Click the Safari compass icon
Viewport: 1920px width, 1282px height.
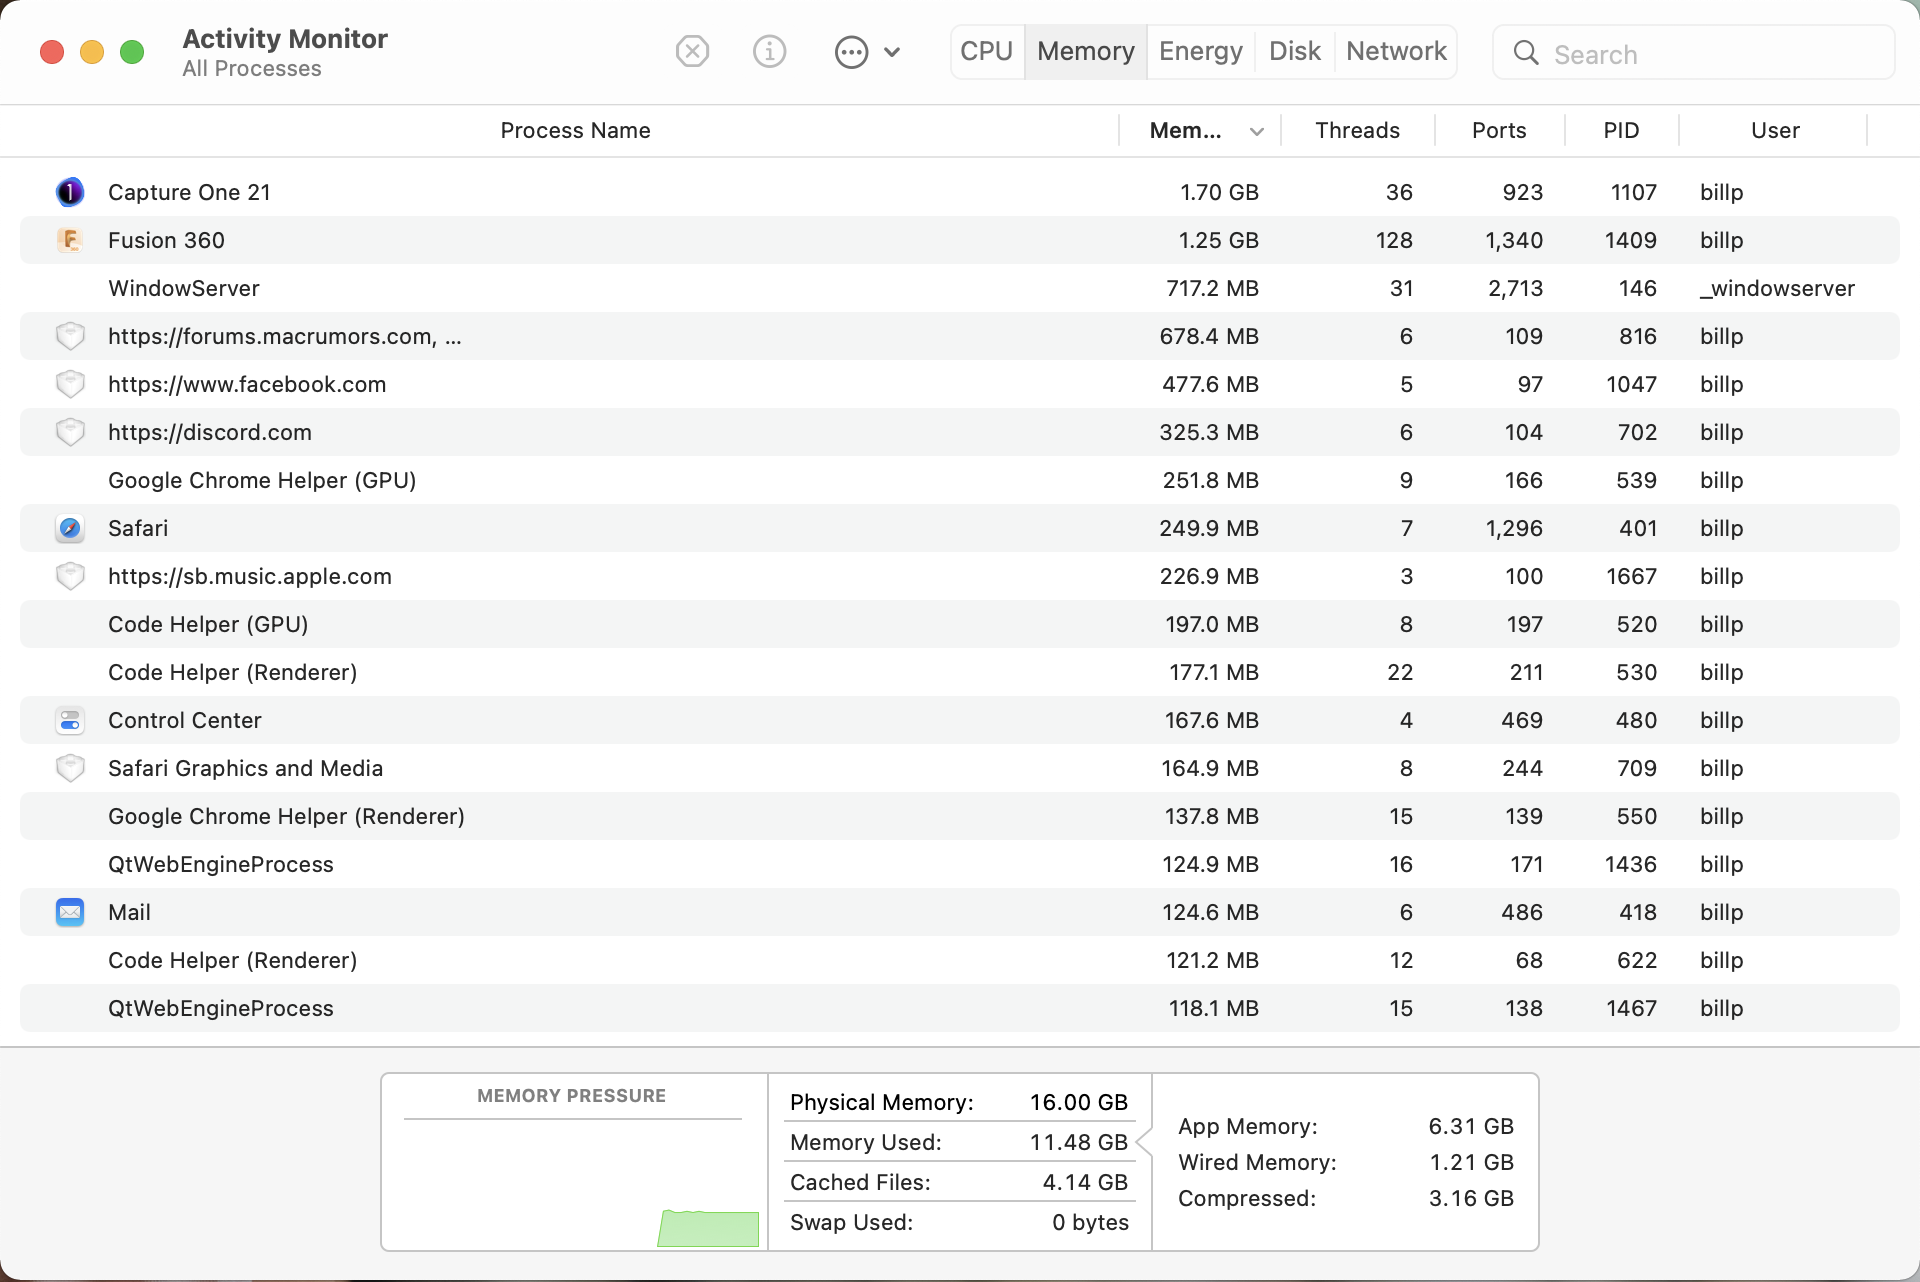tap(70, 528)
